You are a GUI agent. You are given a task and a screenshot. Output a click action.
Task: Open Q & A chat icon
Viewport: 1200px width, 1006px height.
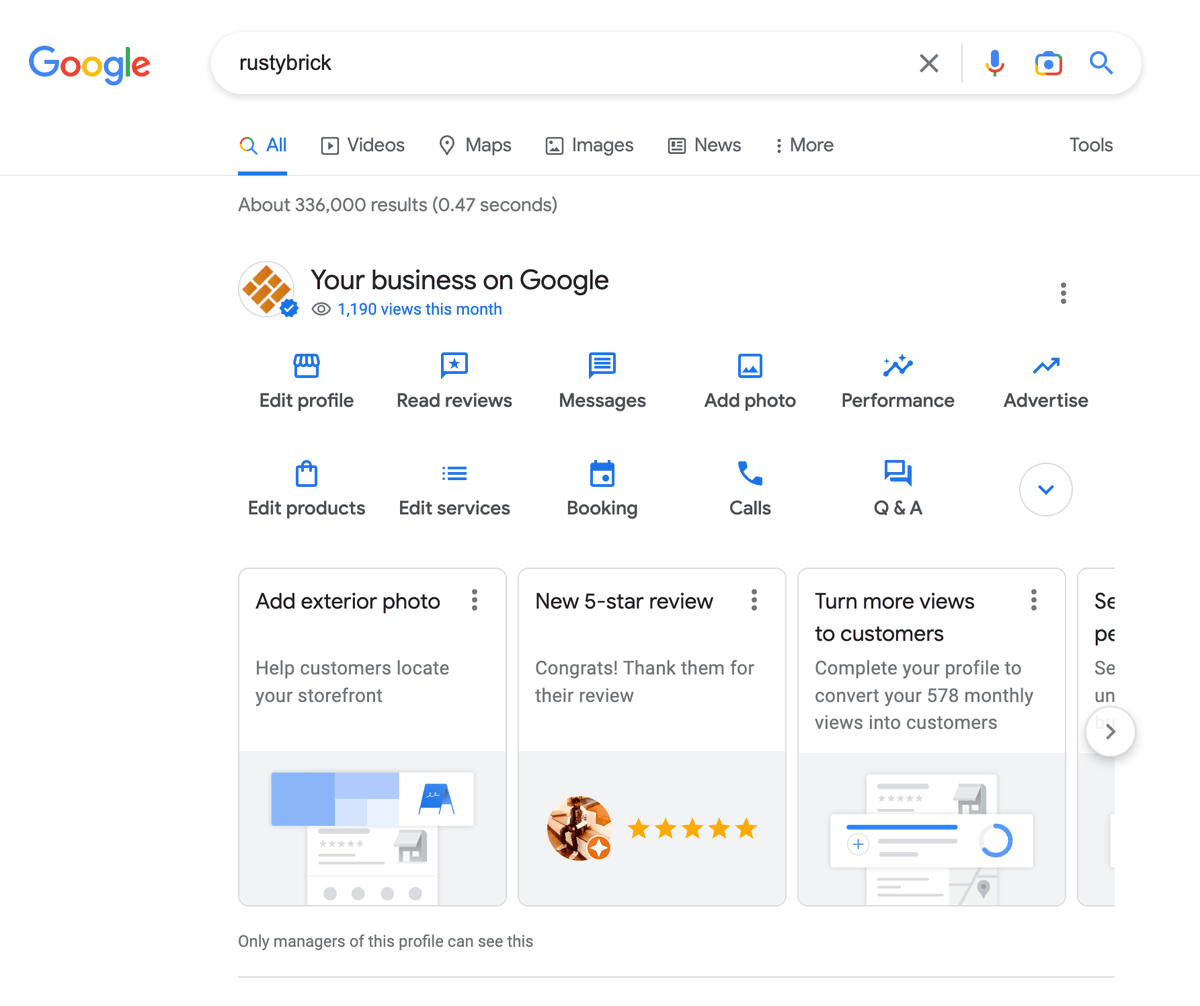[898, 473]
